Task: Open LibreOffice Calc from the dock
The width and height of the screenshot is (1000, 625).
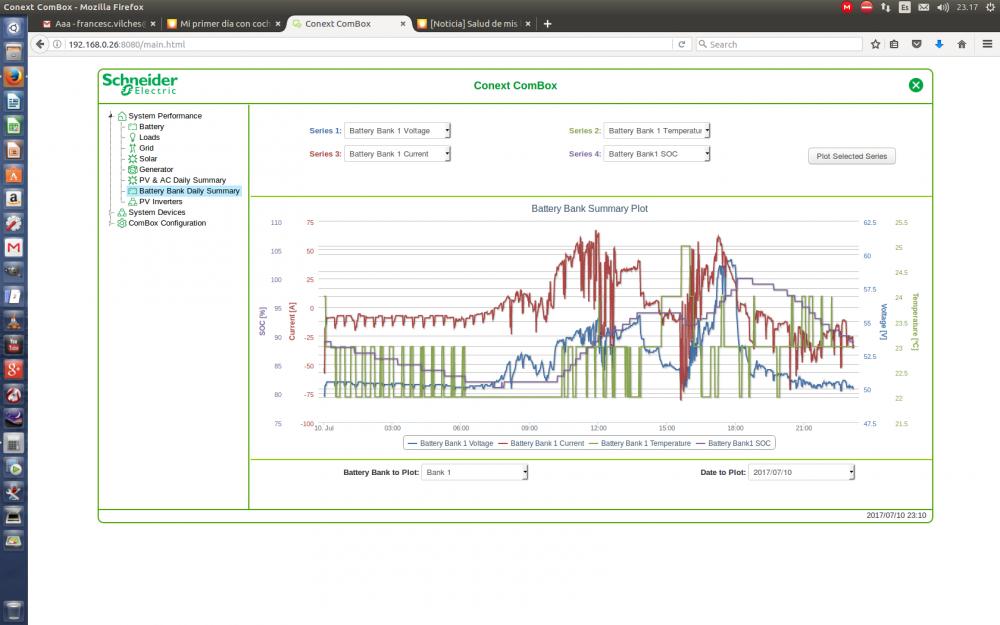Action: click(13, 126)
